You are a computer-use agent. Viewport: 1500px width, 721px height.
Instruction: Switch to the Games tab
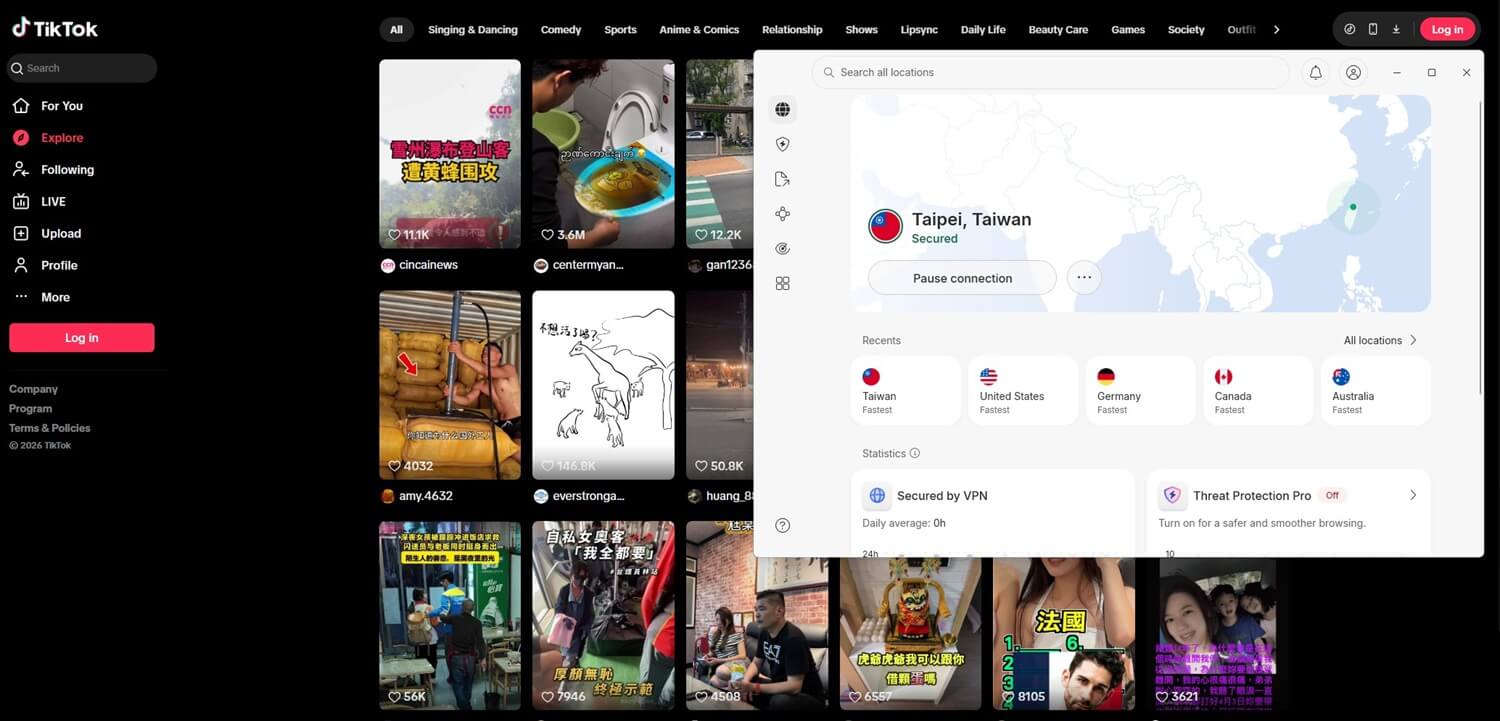point(1128,30)
